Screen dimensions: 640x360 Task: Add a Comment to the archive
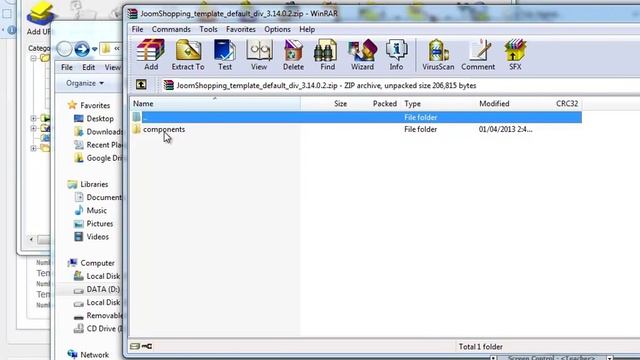(x=478, y=54)
